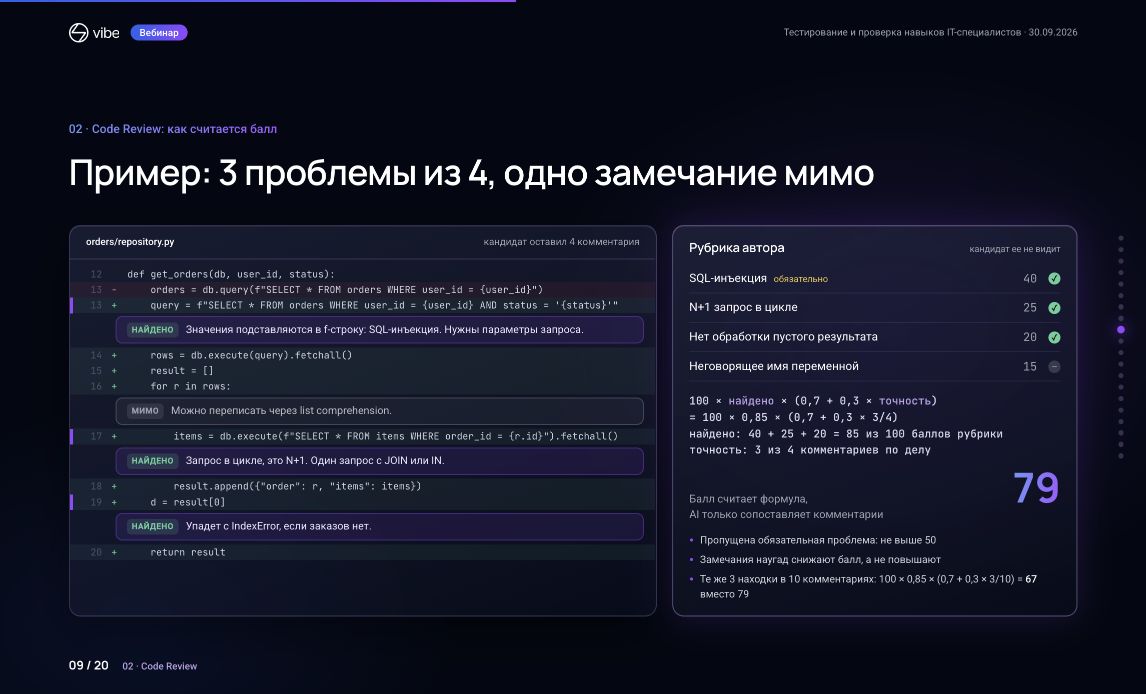Open comment 'Запрос в цикле, это N+1'
1146x694 pixels.
tap(379, 460)
